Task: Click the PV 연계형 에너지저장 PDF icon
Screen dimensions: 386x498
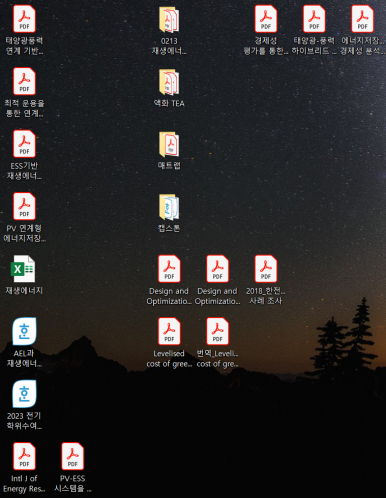Action: click(24, 206)
